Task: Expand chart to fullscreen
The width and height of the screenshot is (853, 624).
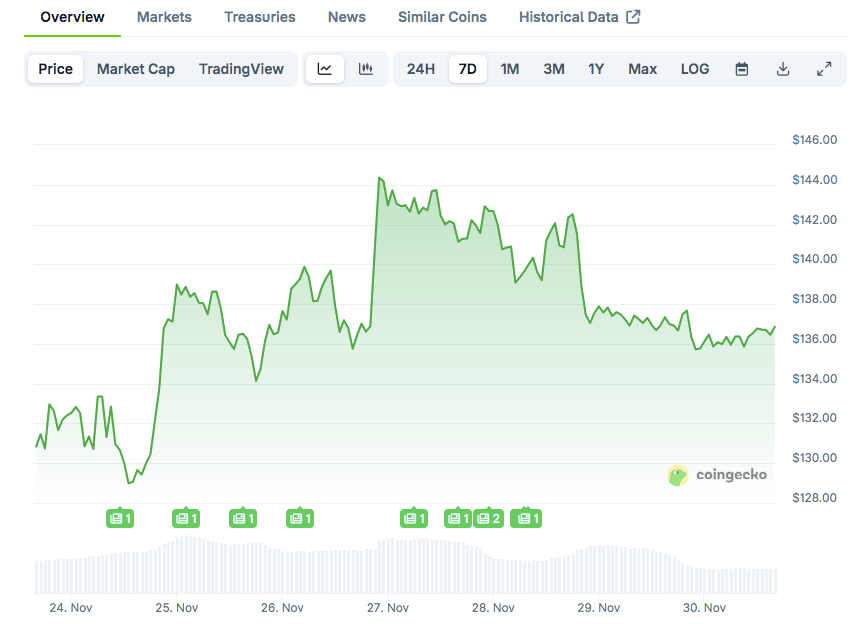Action: 824,69
